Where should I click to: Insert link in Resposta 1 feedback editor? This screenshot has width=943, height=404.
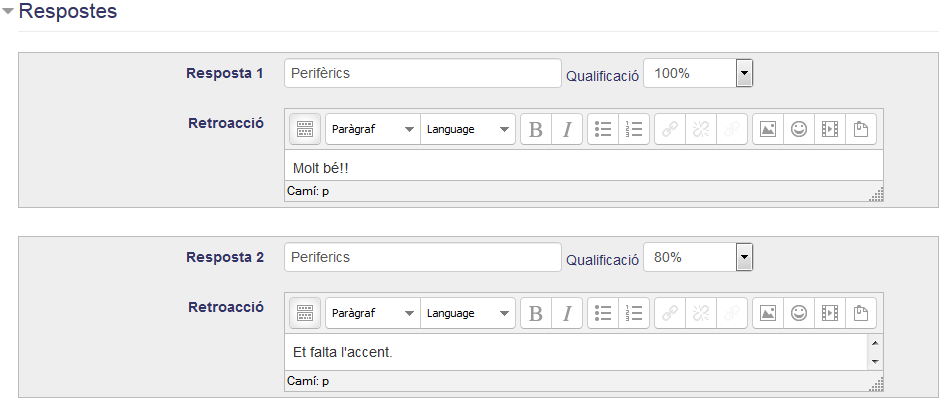(670, 129)
